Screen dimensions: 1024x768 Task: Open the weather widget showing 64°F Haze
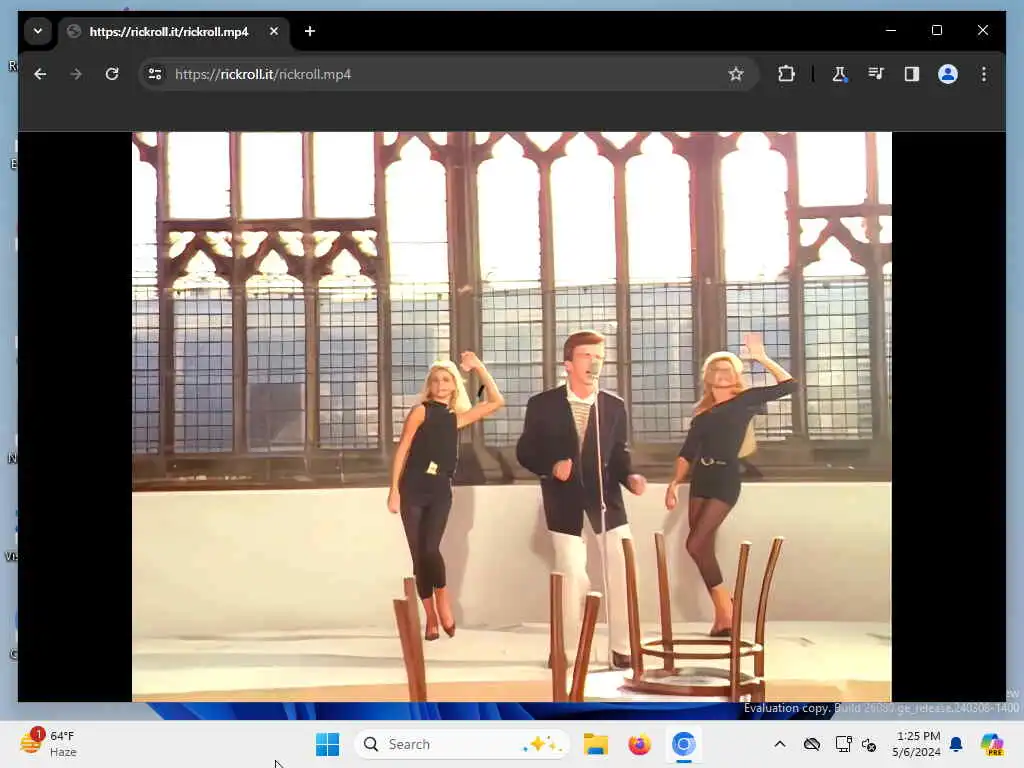tap(49, 744)
